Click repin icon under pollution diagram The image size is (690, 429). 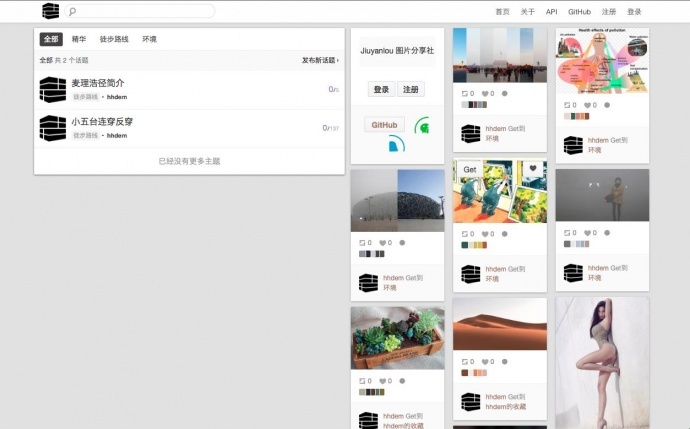pyautogui.click(x=568, y=105)
